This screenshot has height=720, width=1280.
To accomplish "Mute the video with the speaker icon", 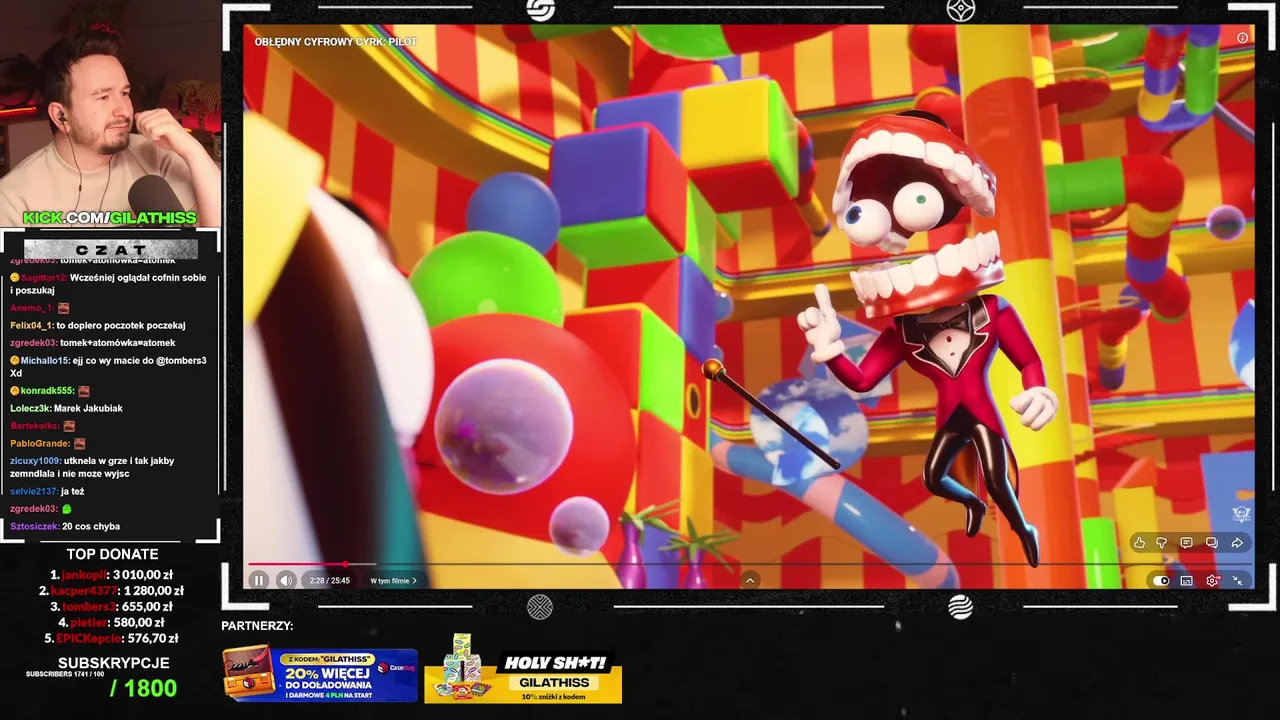I will pos(286,580).
